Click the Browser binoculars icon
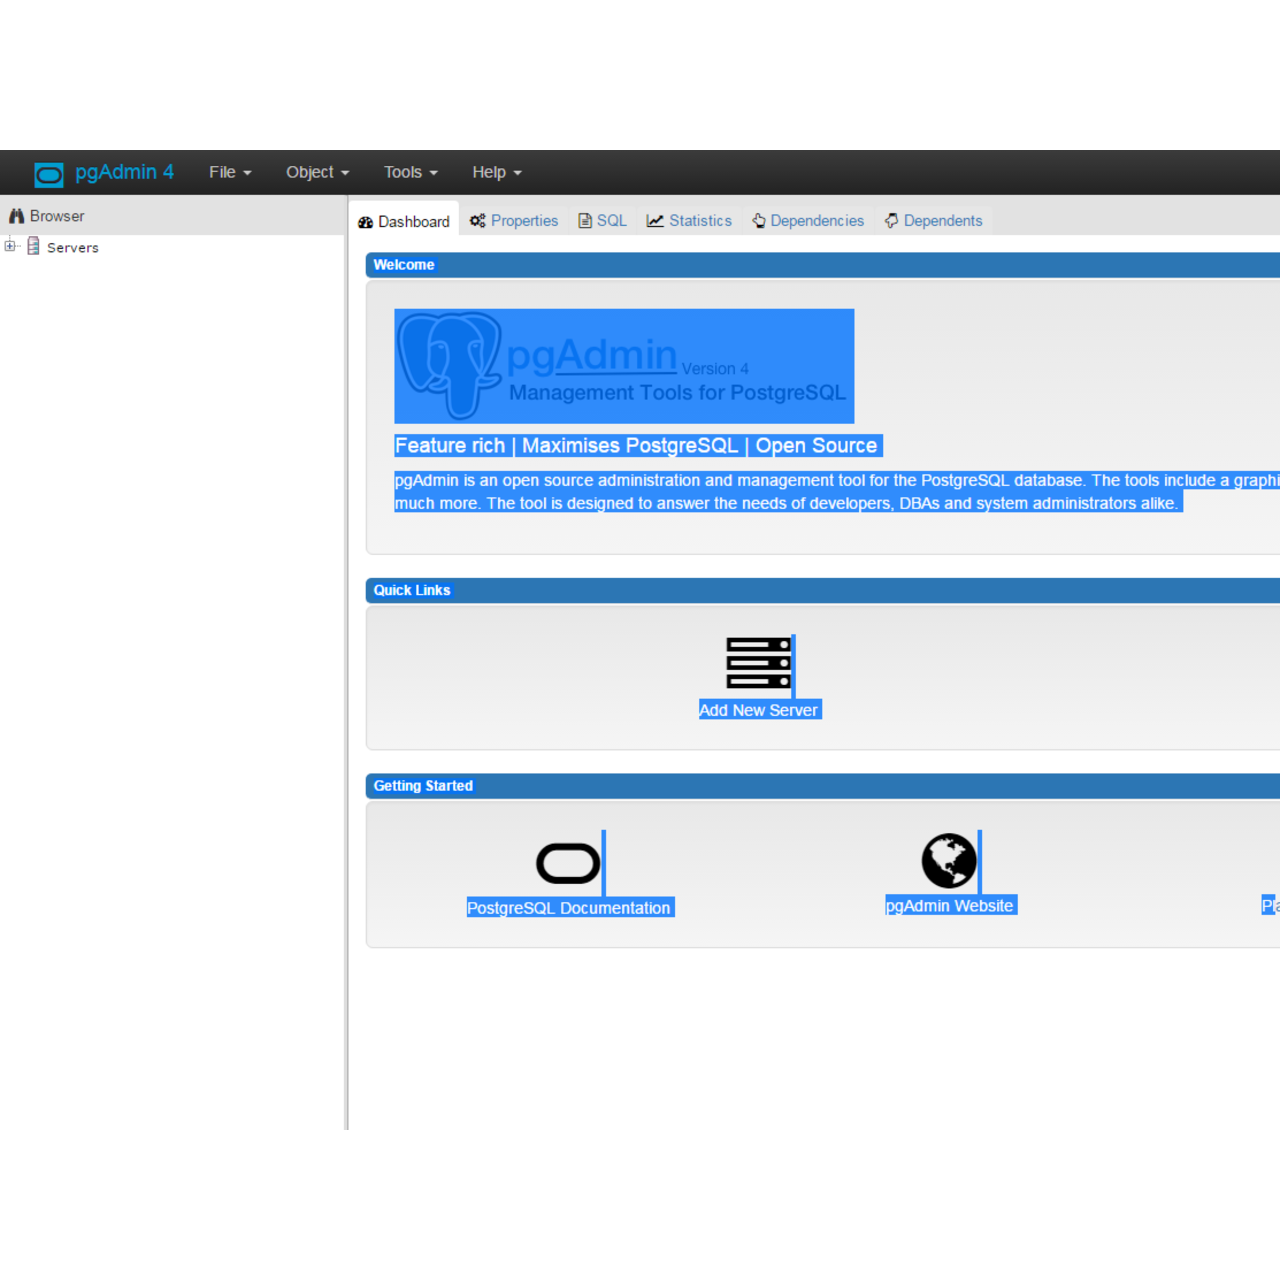 coord(17,215)
